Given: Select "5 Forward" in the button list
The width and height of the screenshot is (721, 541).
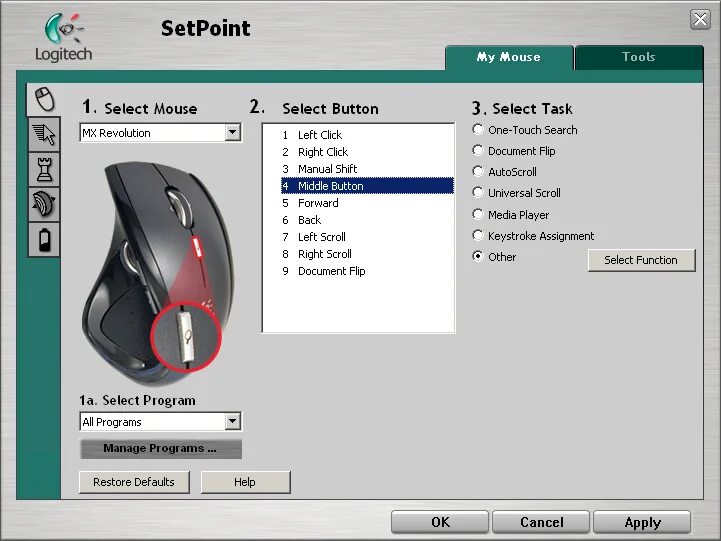Looking at the screenshot, I should [x=367, y=203].
